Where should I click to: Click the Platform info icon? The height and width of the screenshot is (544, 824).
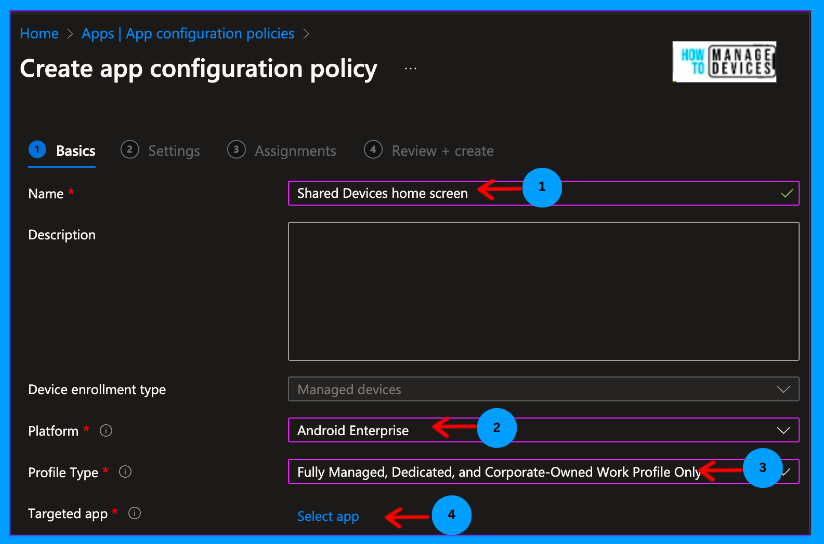(x=106, y=431)
